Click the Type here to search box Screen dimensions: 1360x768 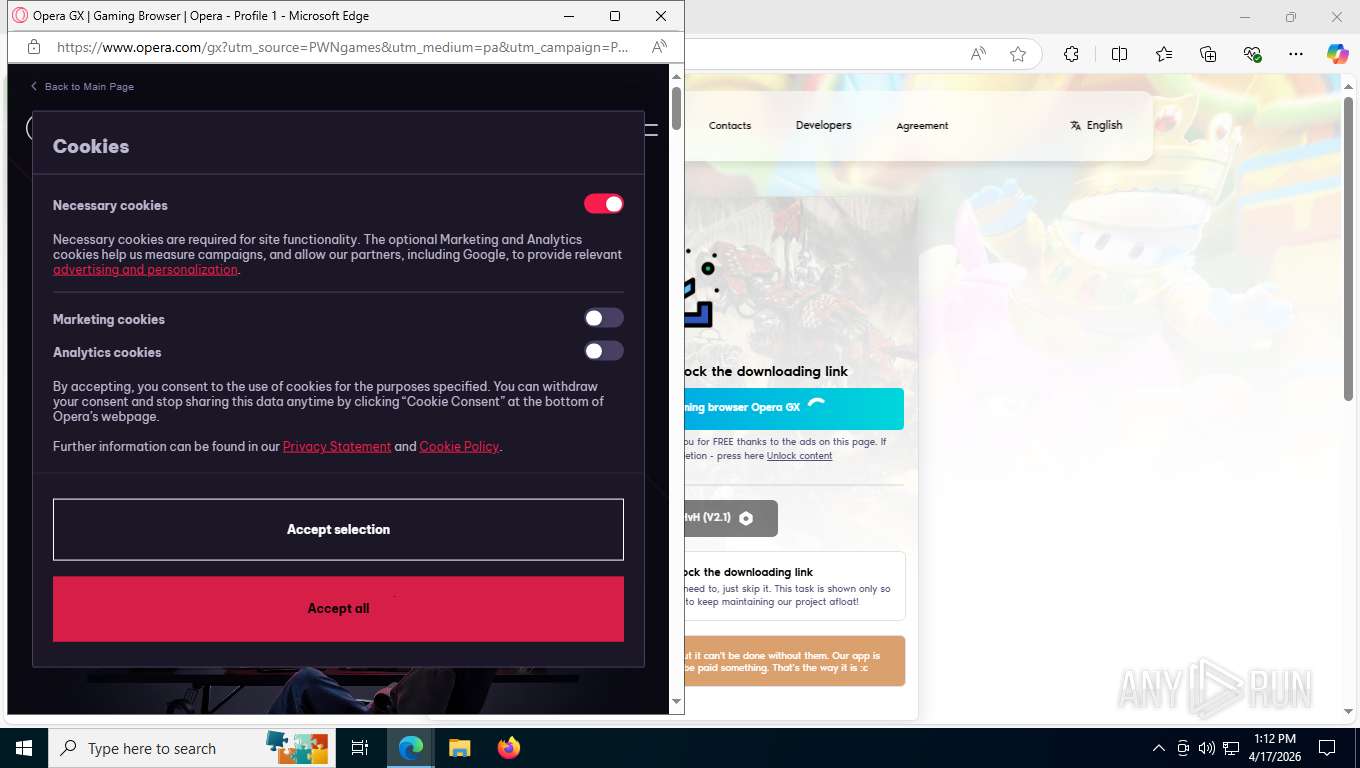pos(190,748)
